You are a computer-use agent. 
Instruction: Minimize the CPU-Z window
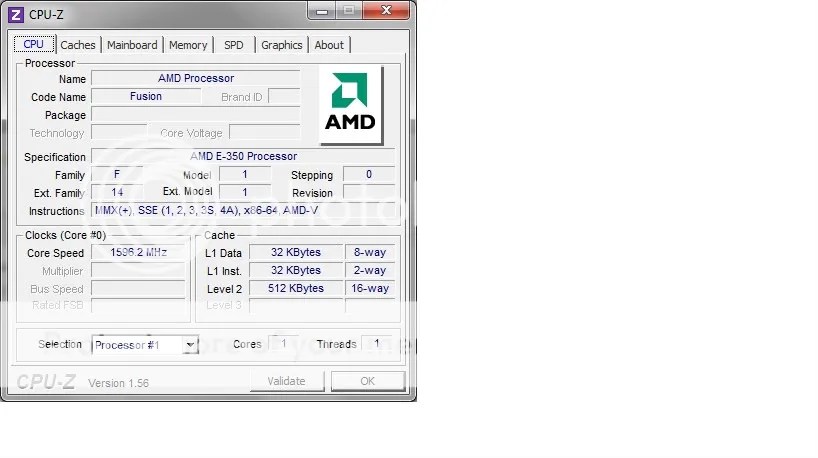tap(322, 10)
